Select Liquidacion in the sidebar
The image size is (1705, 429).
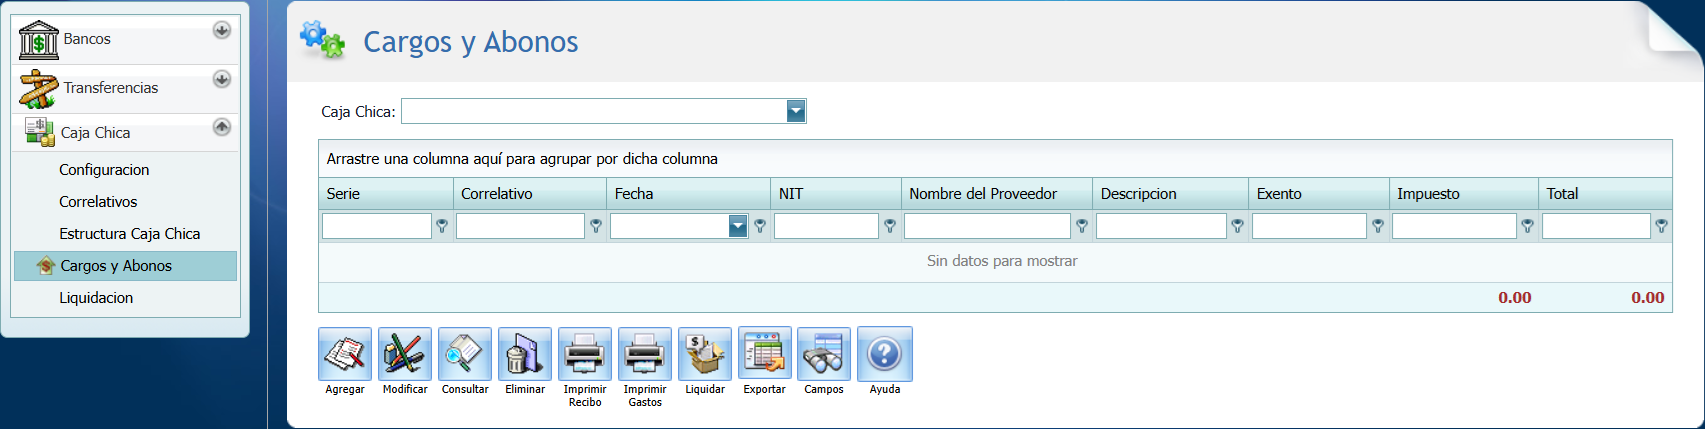point(96,298)
